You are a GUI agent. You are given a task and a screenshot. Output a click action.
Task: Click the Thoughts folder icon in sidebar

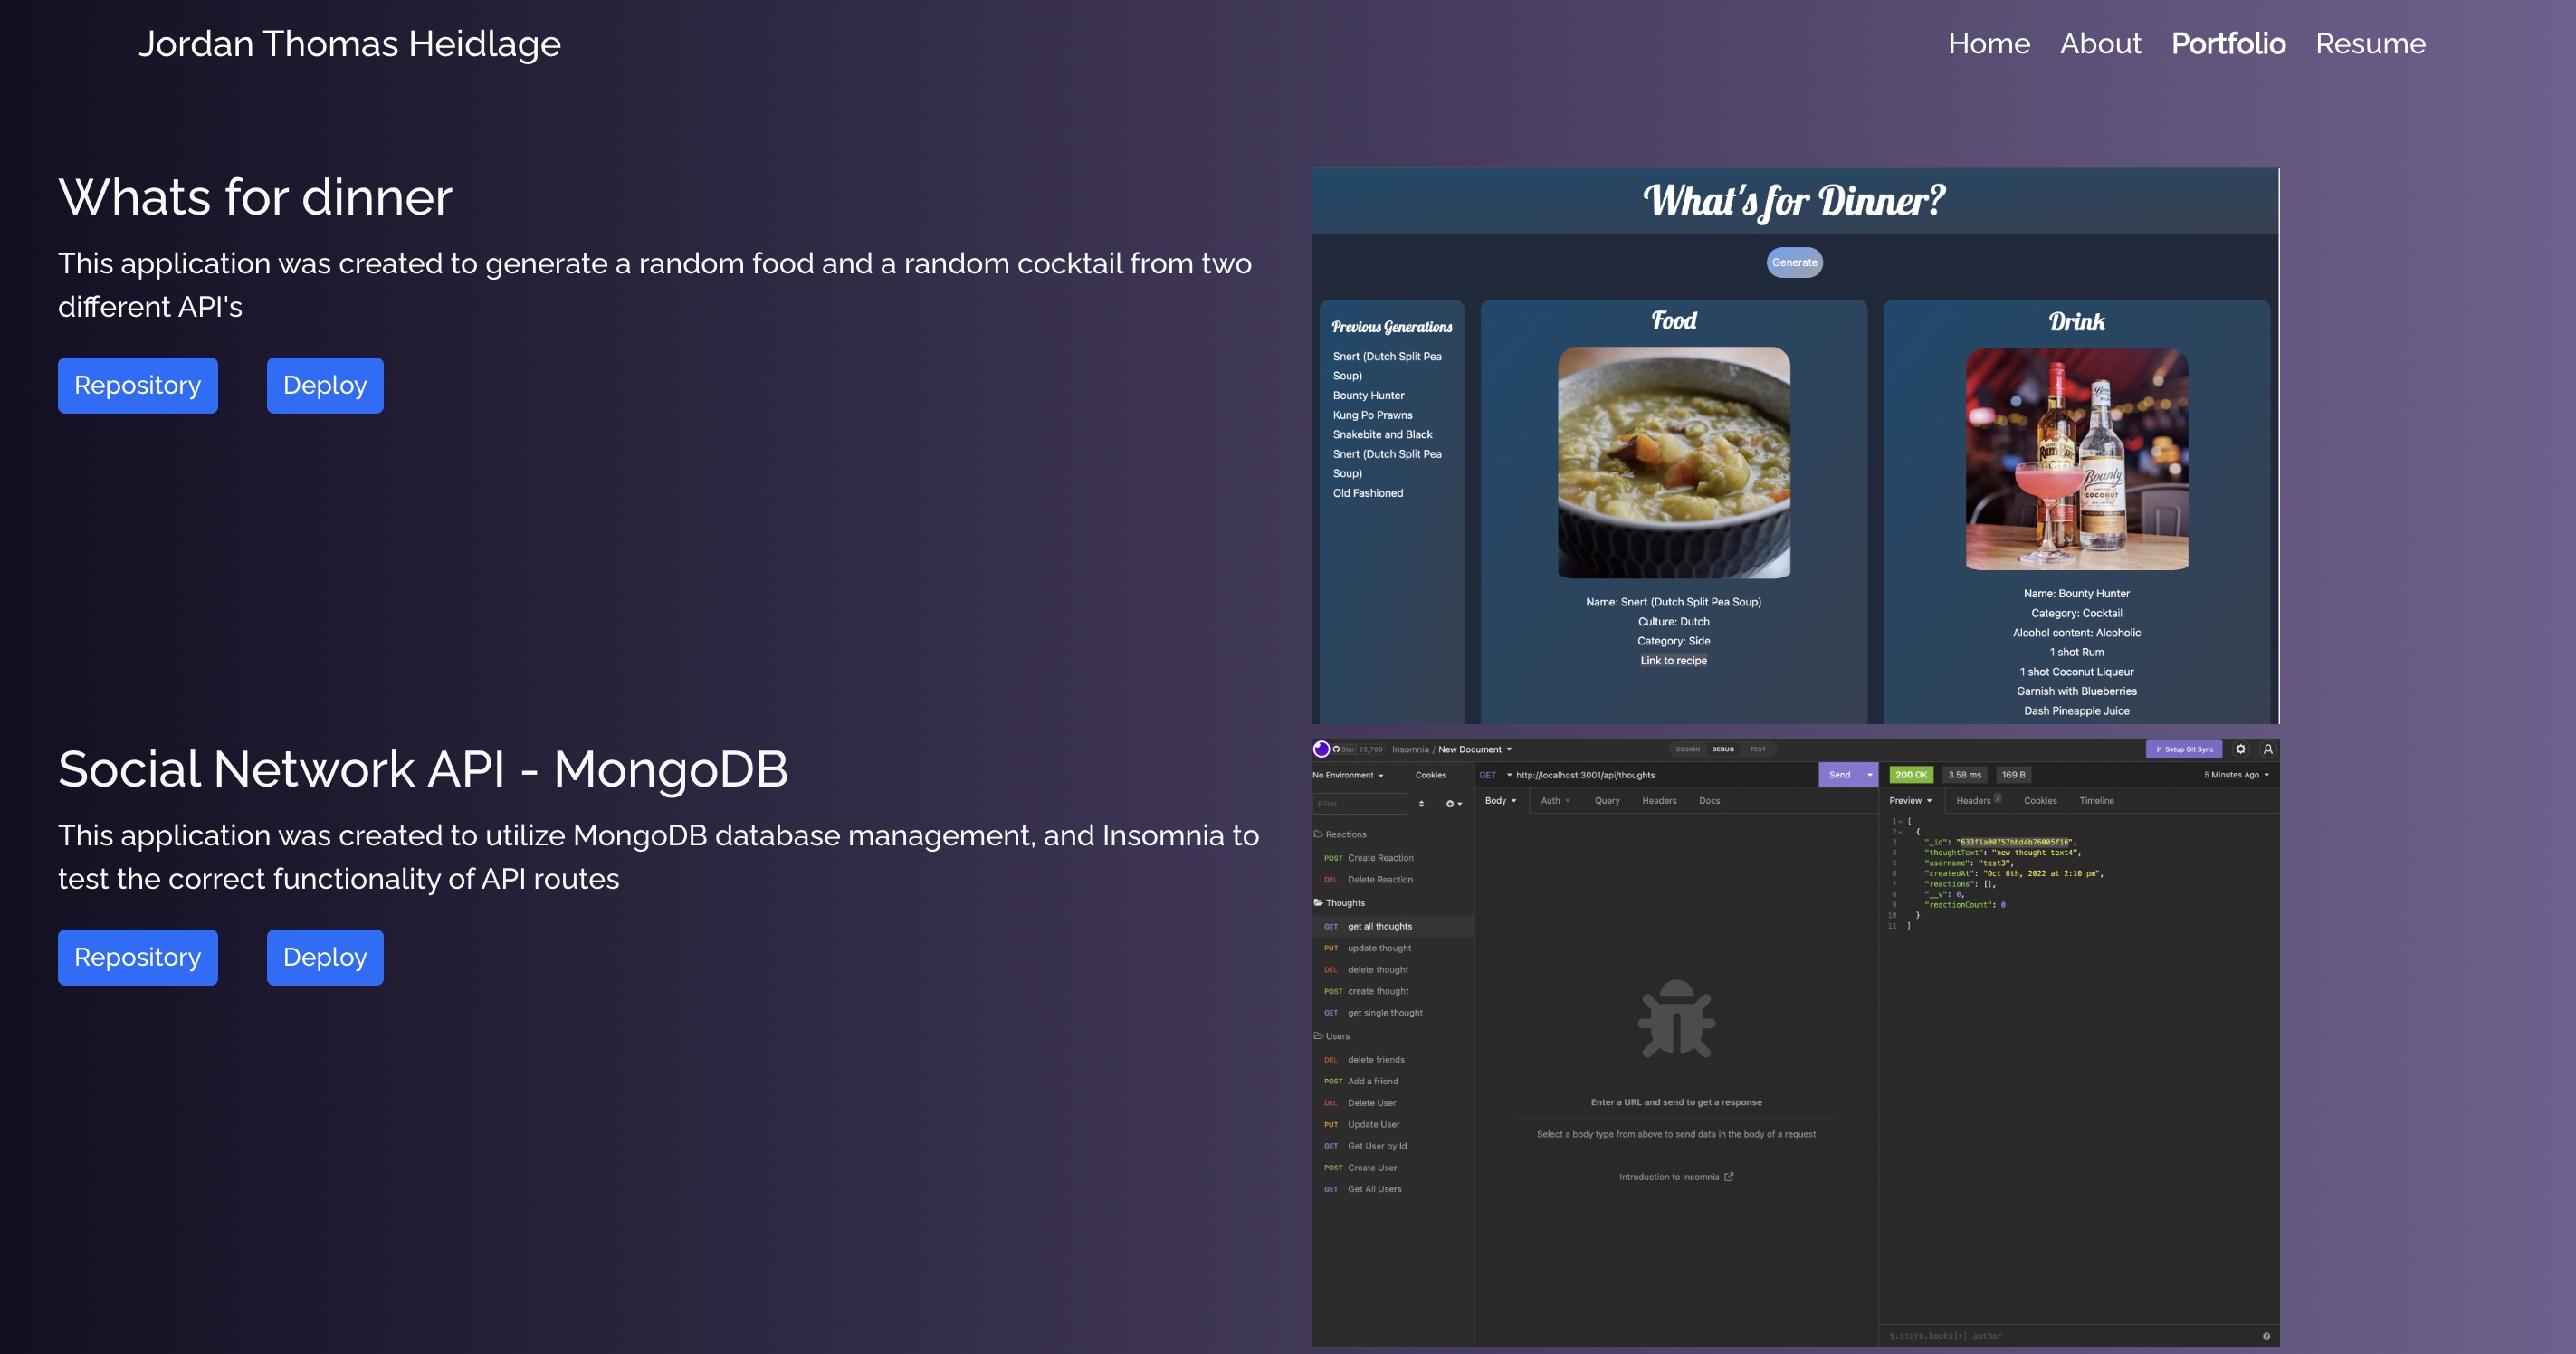(x=1318, y=903)
